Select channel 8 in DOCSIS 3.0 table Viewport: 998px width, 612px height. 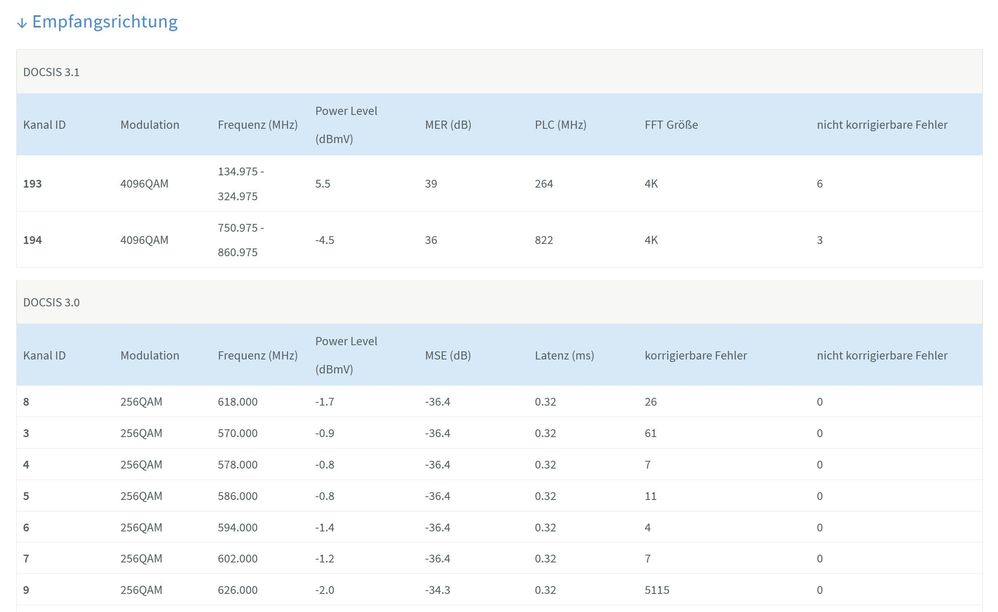[27, 402]
